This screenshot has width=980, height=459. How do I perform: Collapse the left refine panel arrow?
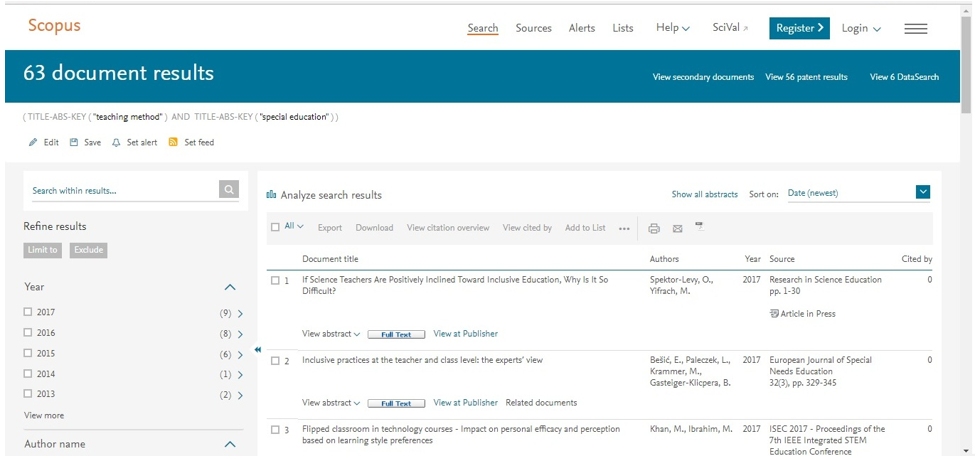click(x=258, y=350)
